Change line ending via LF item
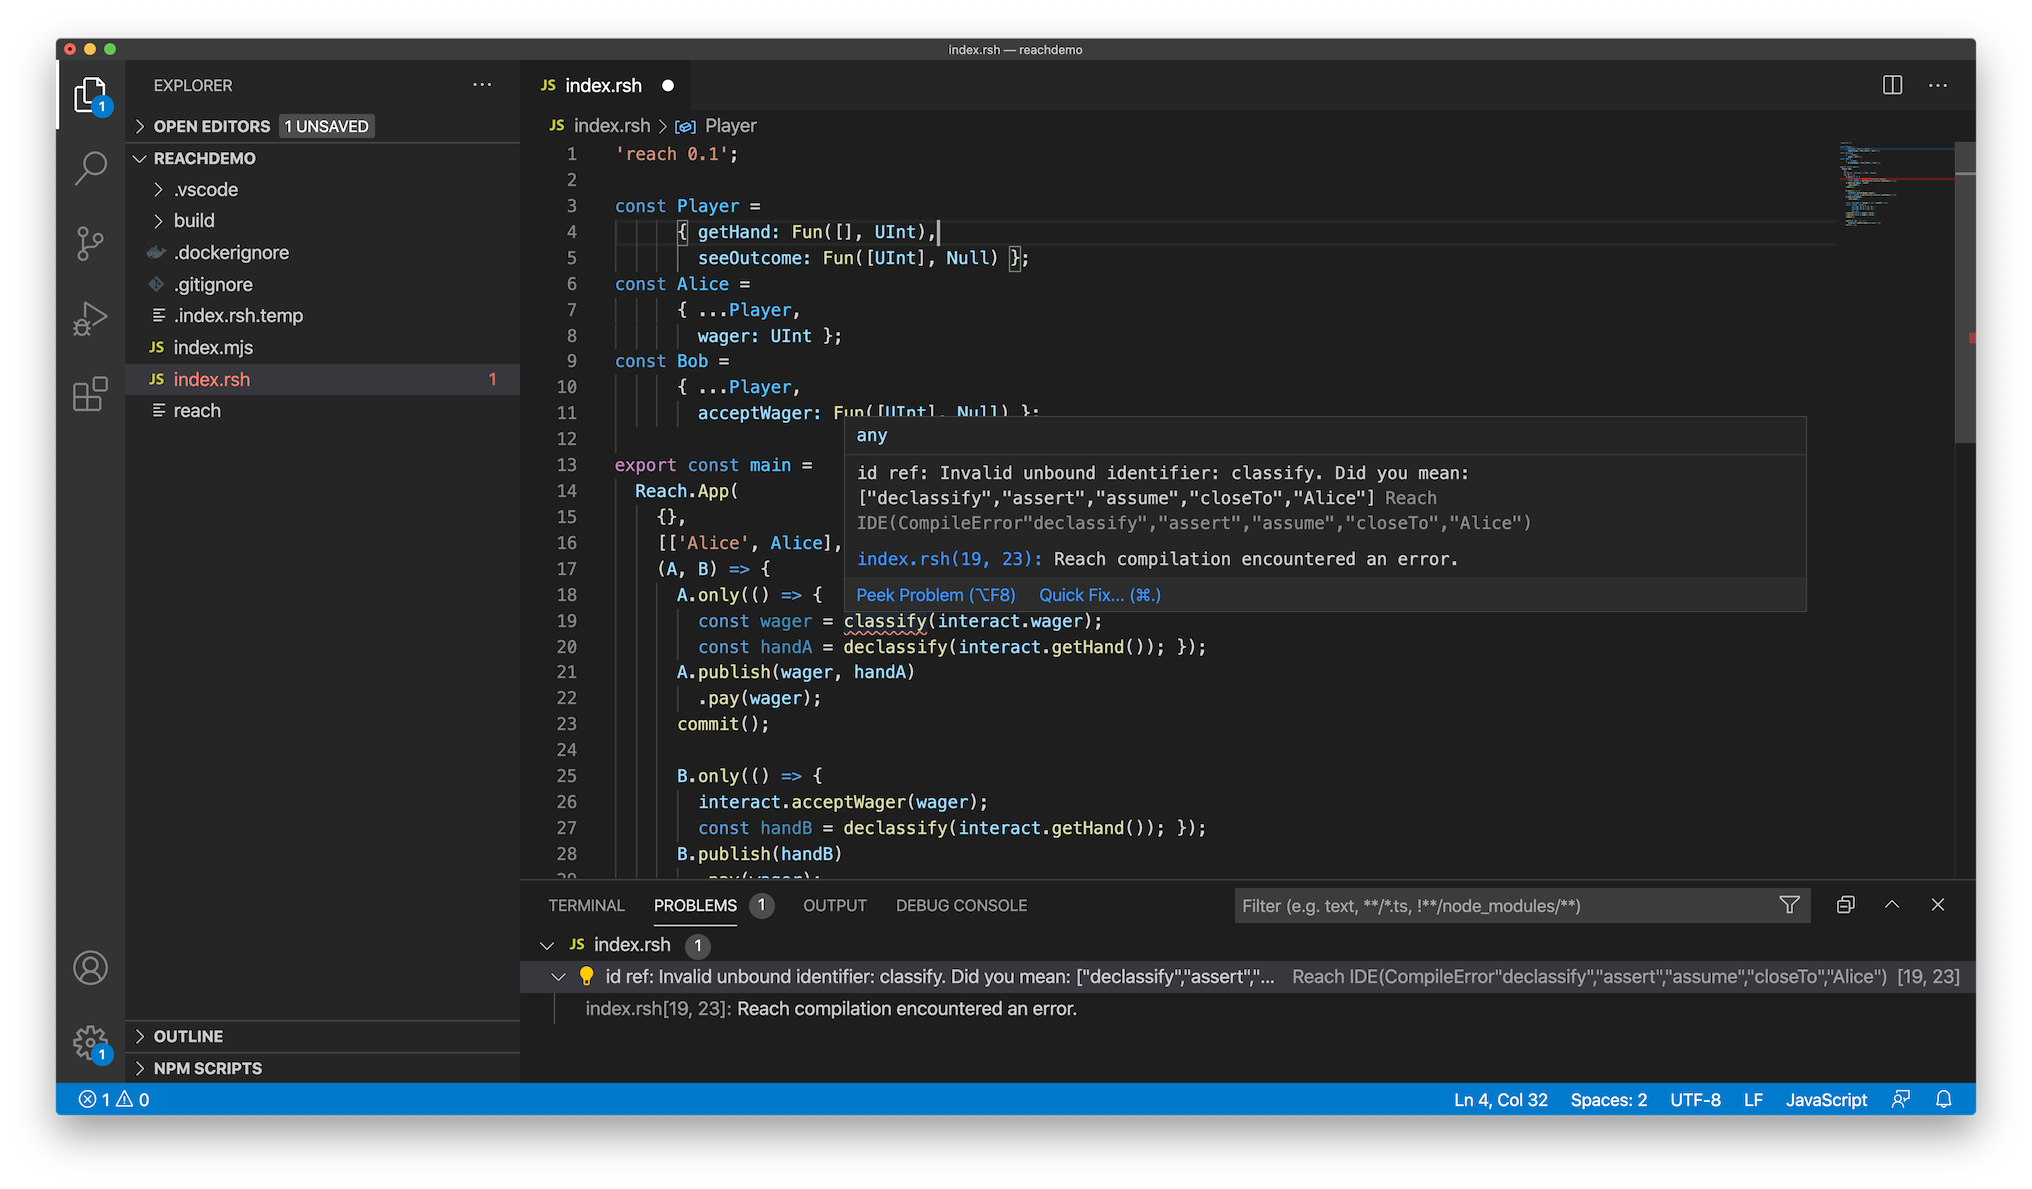2032x1189 pixels. tap(1753, 1099)
